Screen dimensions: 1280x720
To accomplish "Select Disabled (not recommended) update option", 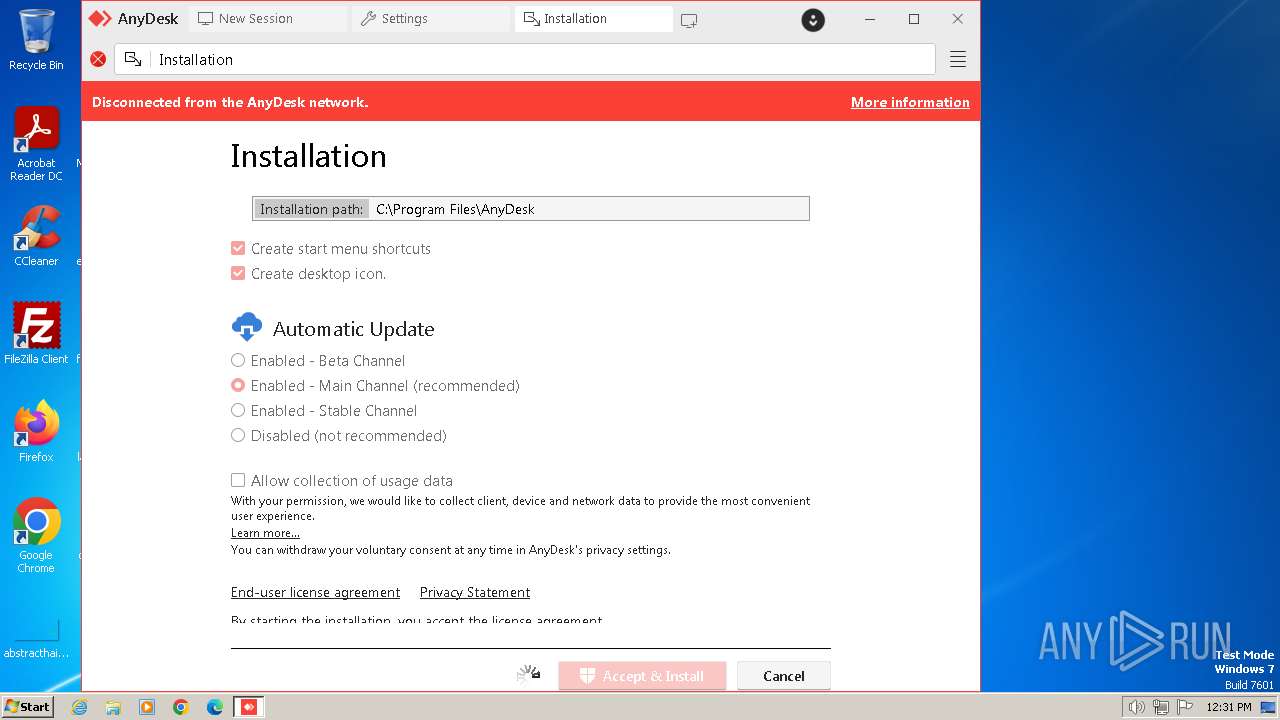I will click(238, 435).
